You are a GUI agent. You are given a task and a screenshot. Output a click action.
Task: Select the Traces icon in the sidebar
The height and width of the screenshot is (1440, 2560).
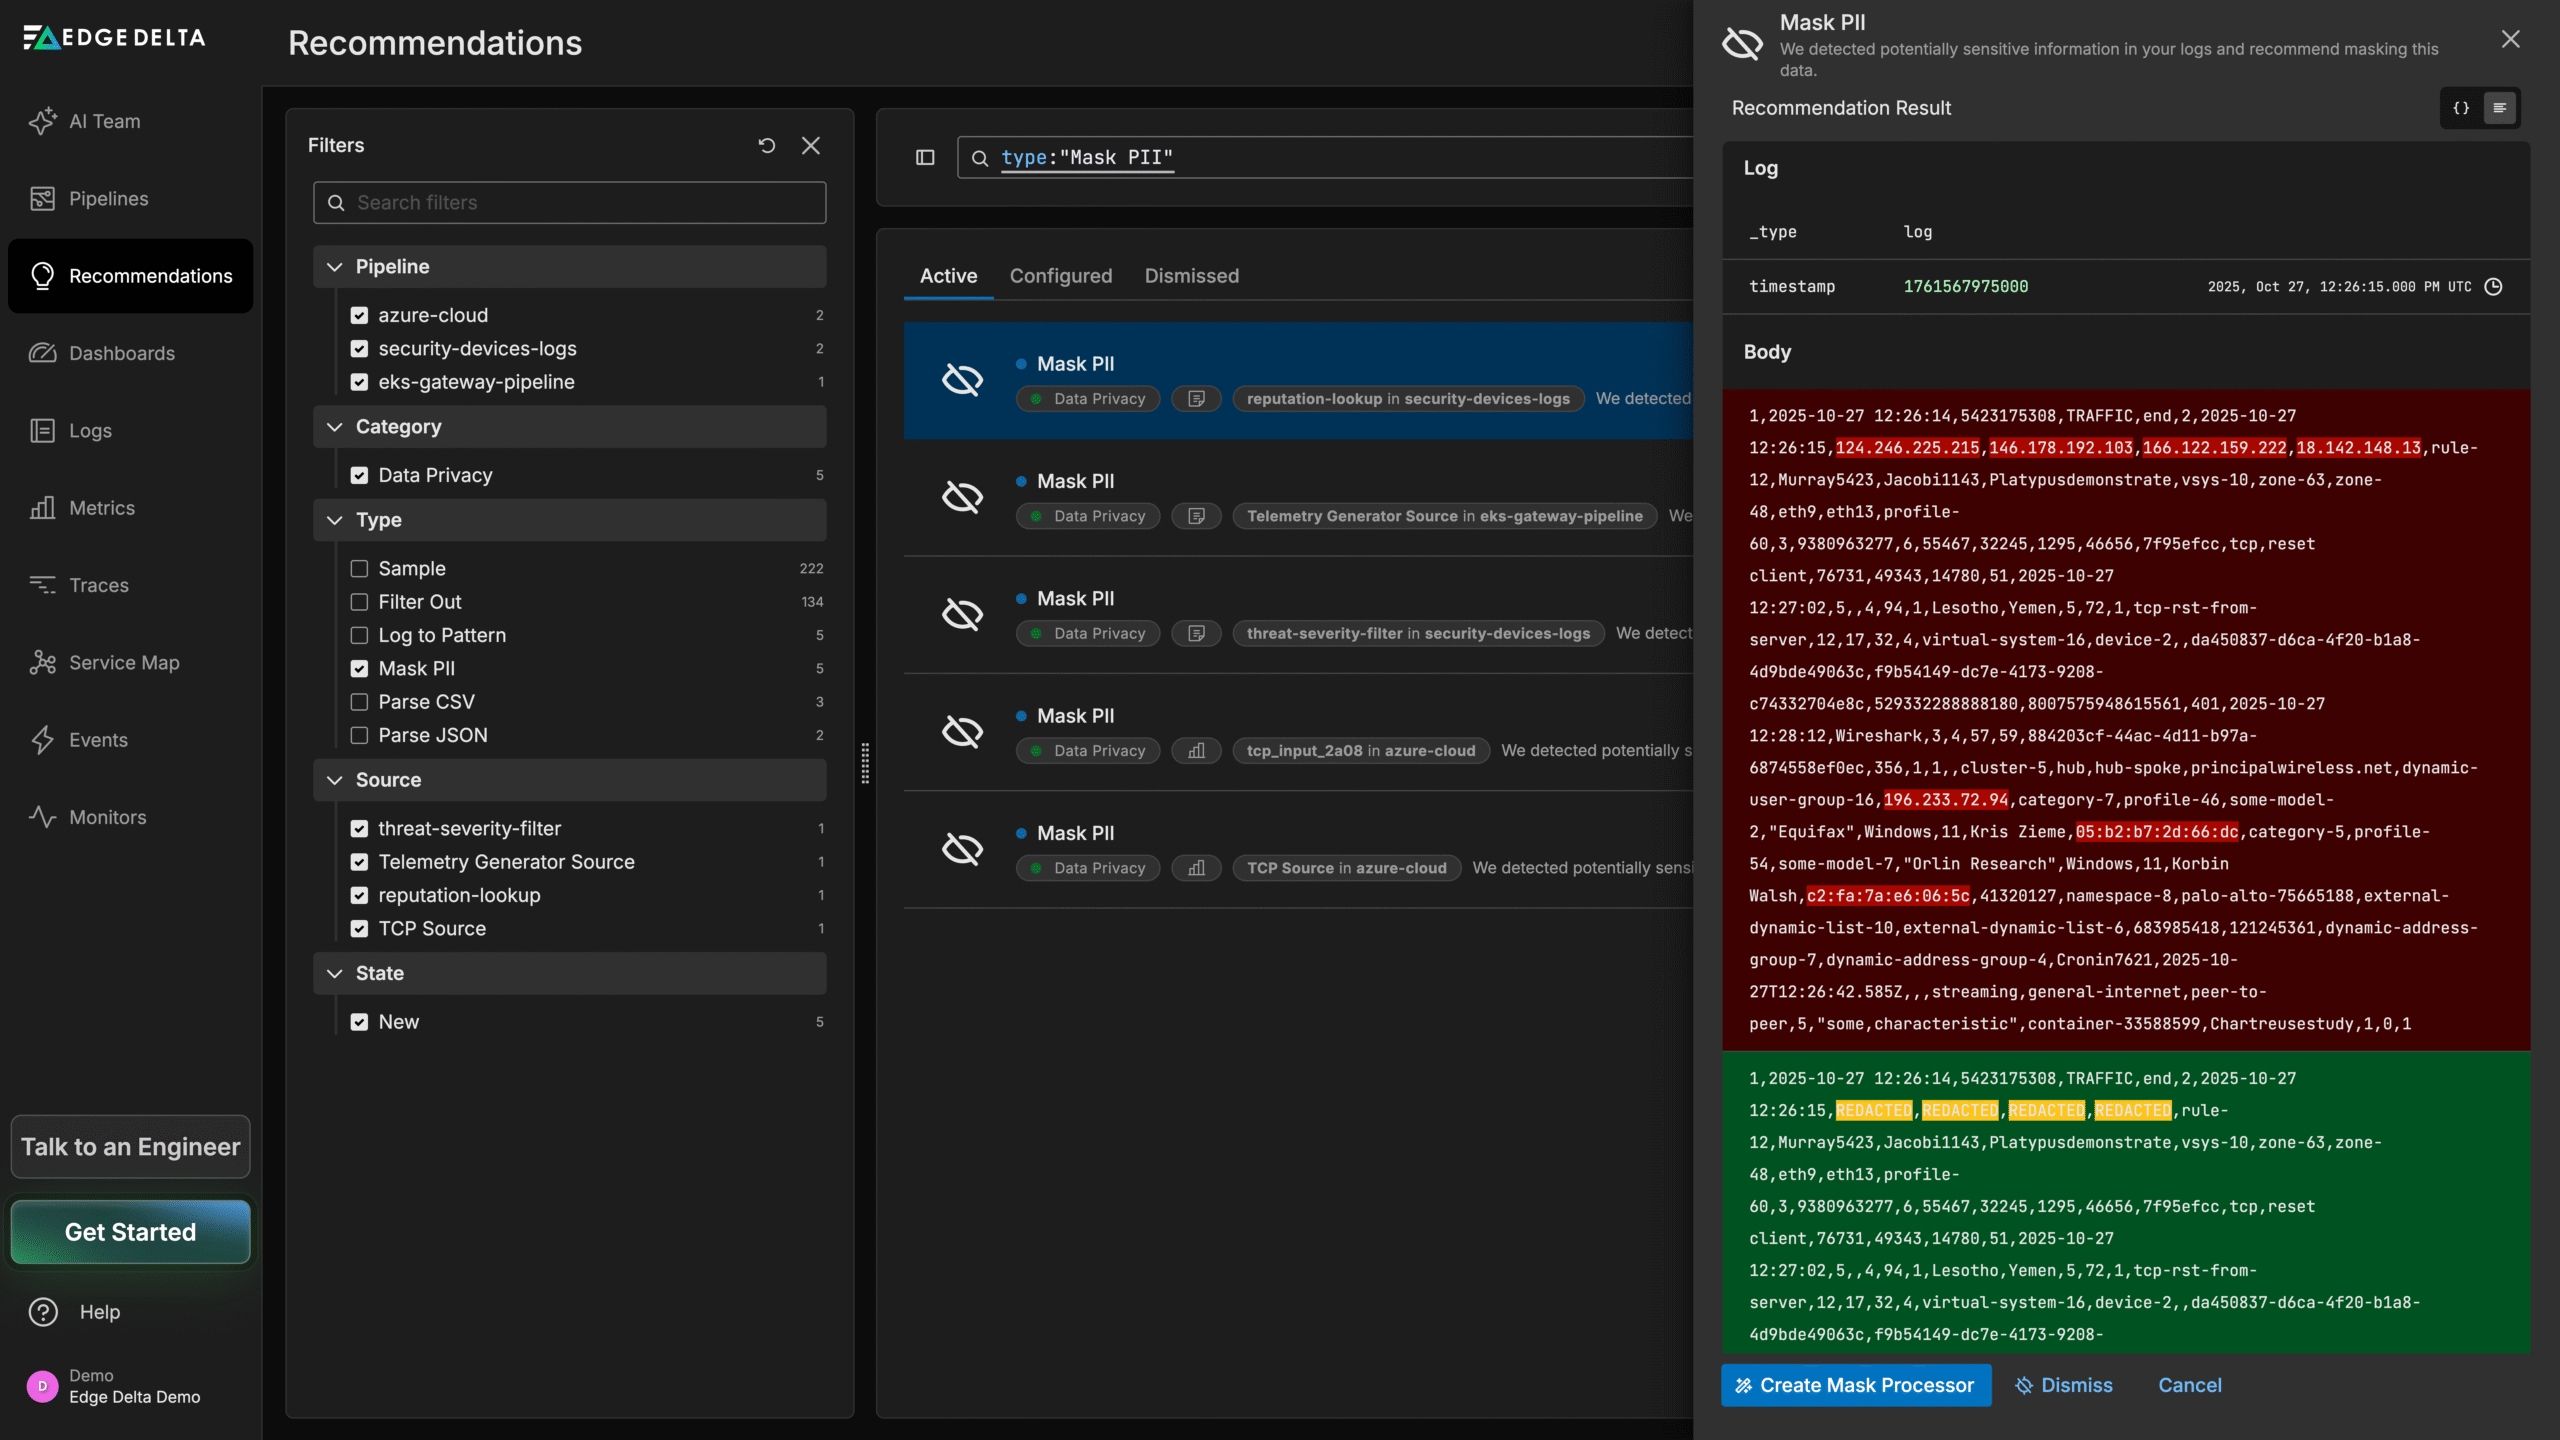(43, 585)
